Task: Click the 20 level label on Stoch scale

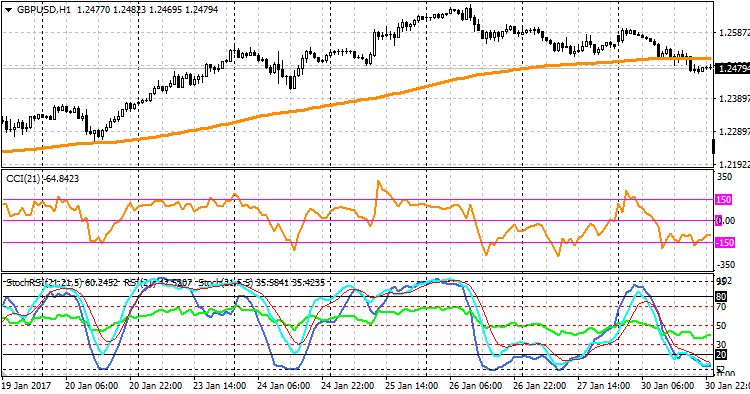Action: point(721,354)
